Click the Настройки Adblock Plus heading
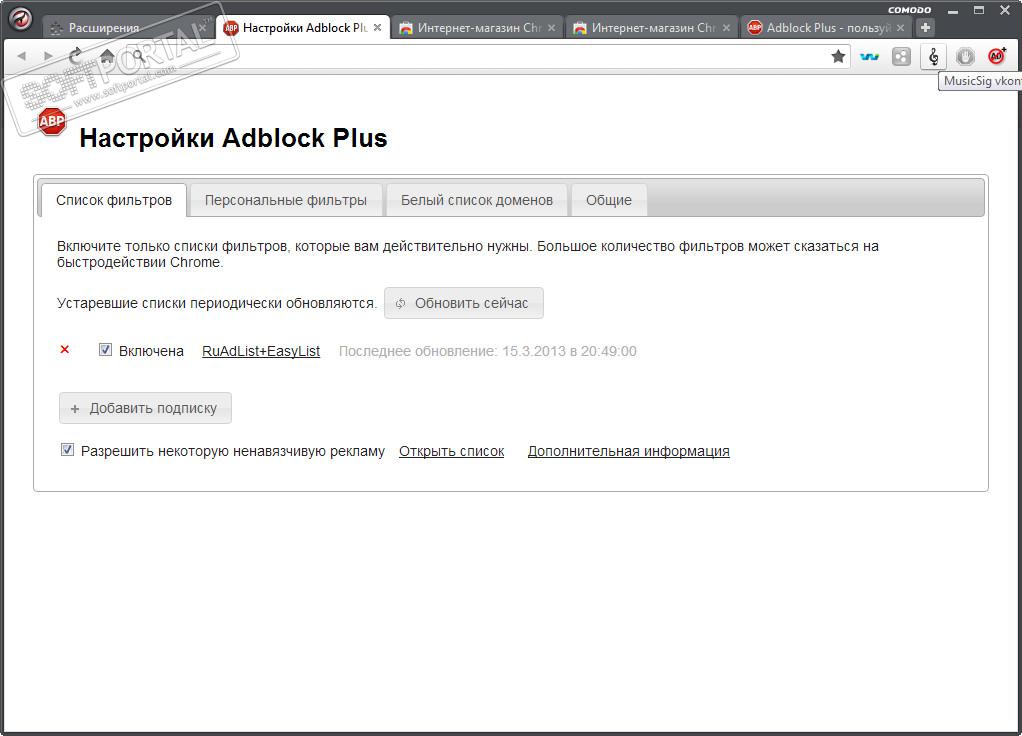1022x736 pixels. 233,138
